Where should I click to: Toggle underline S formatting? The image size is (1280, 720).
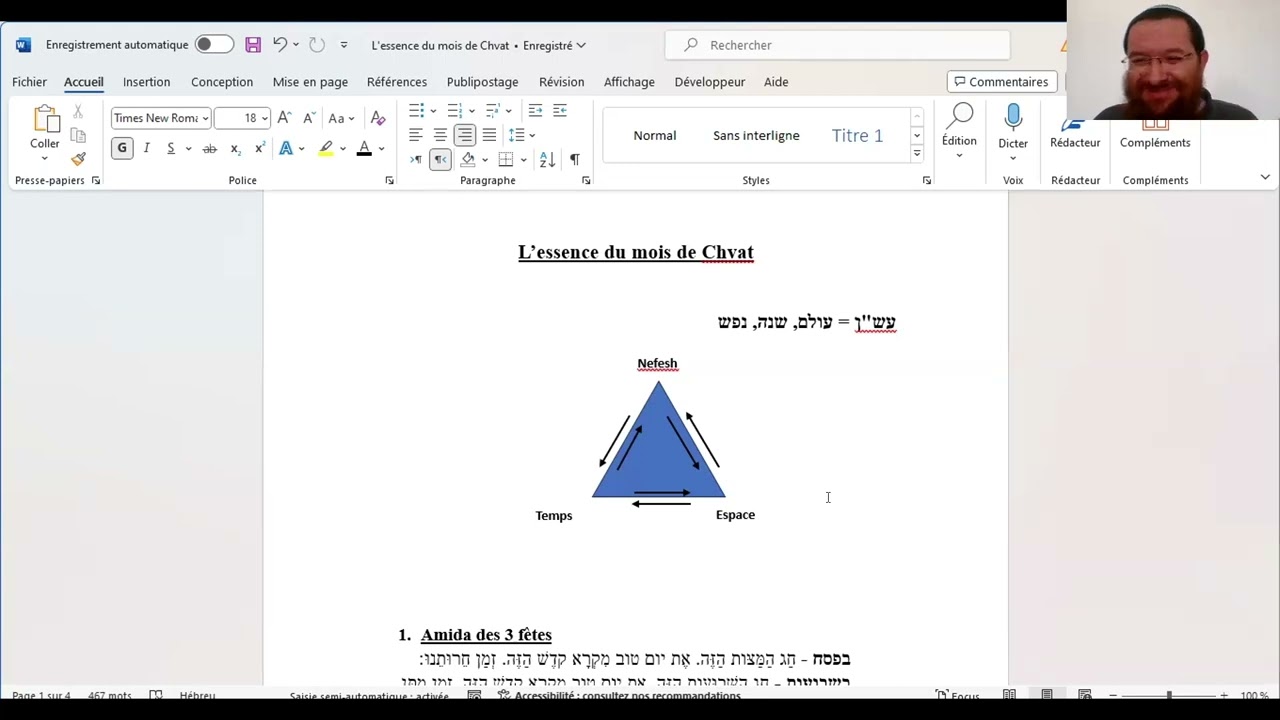point(170,148)
